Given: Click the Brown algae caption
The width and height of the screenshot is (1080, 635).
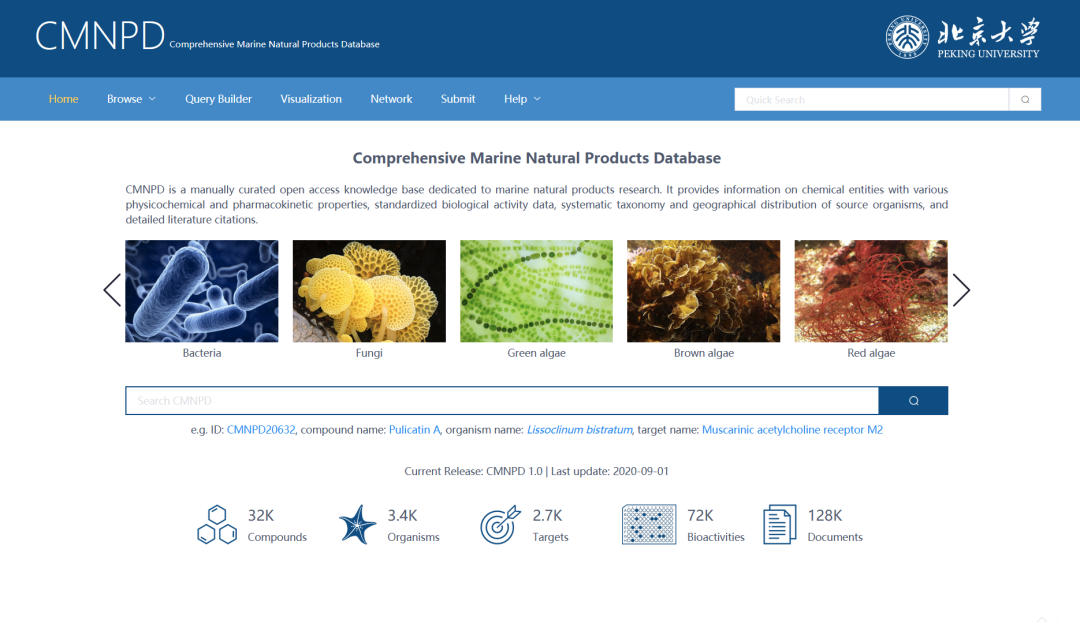Looking at the screenshot, I should (704, 353).
